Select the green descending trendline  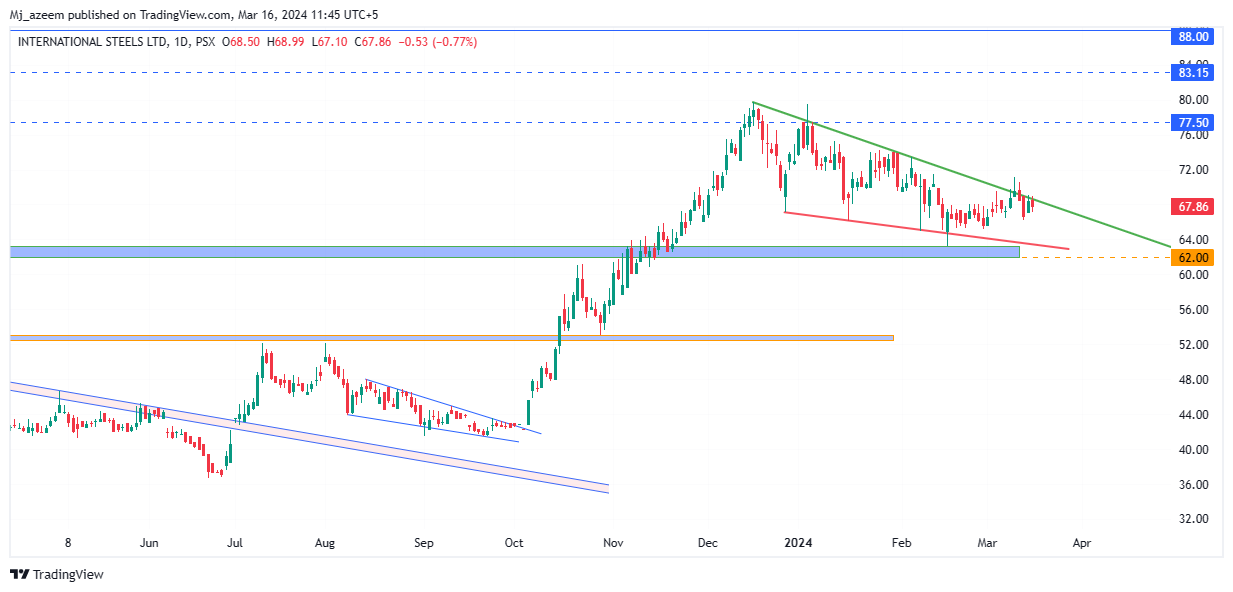point(960,174)
